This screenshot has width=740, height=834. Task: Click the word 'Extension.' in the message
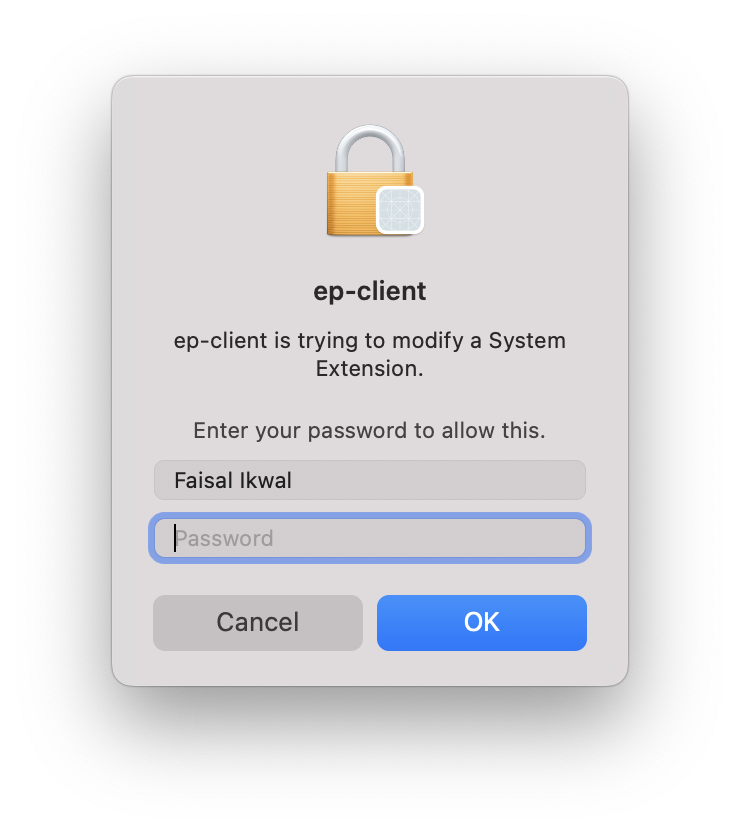pyautogui.click(x=370, y=368)
